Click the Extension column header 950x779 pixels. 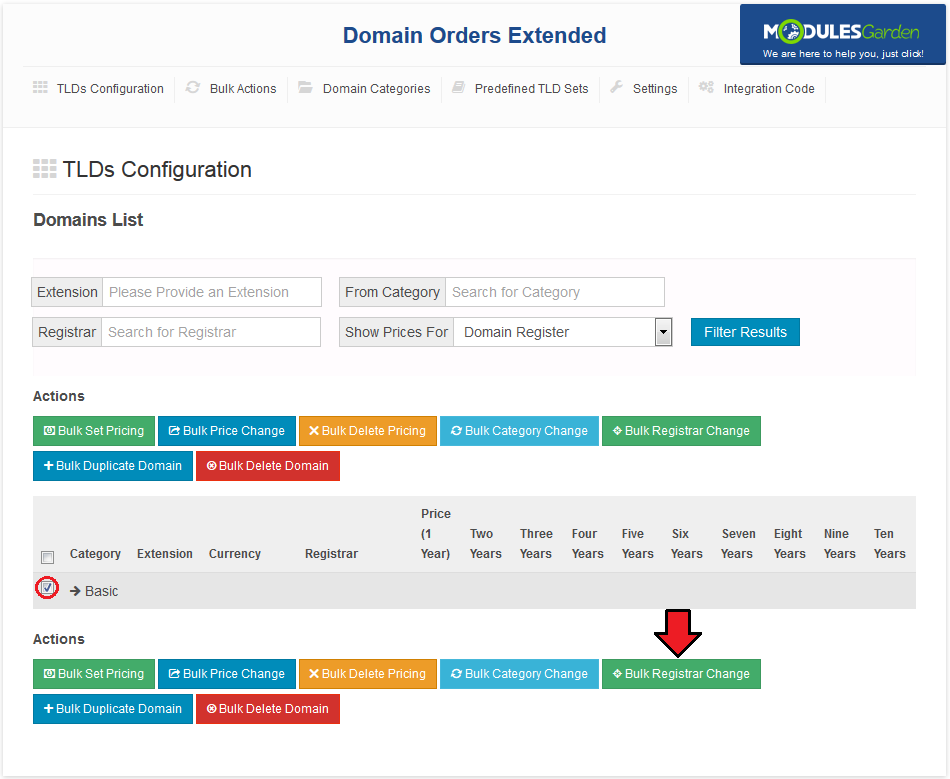(x=165, y=554)
